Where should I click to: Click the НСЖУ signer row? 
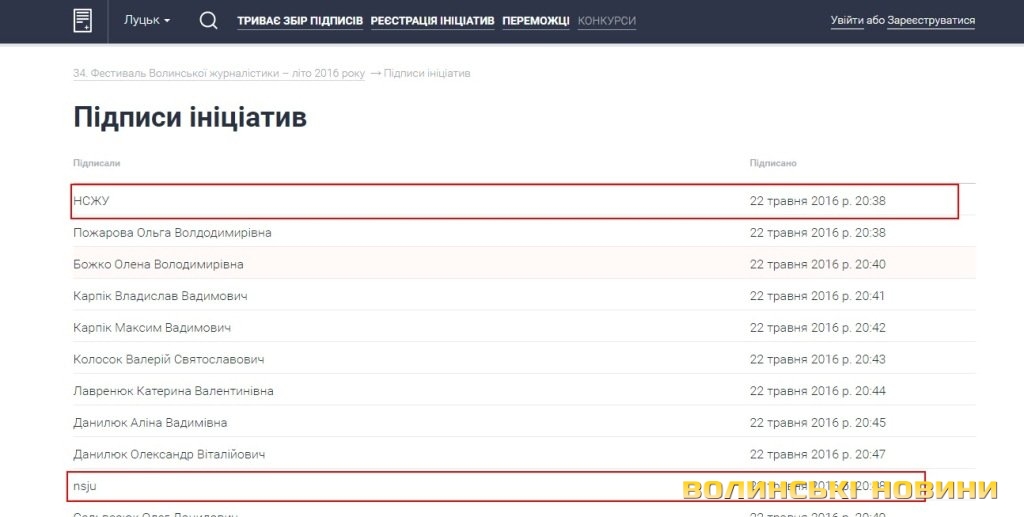click(91, 201)
